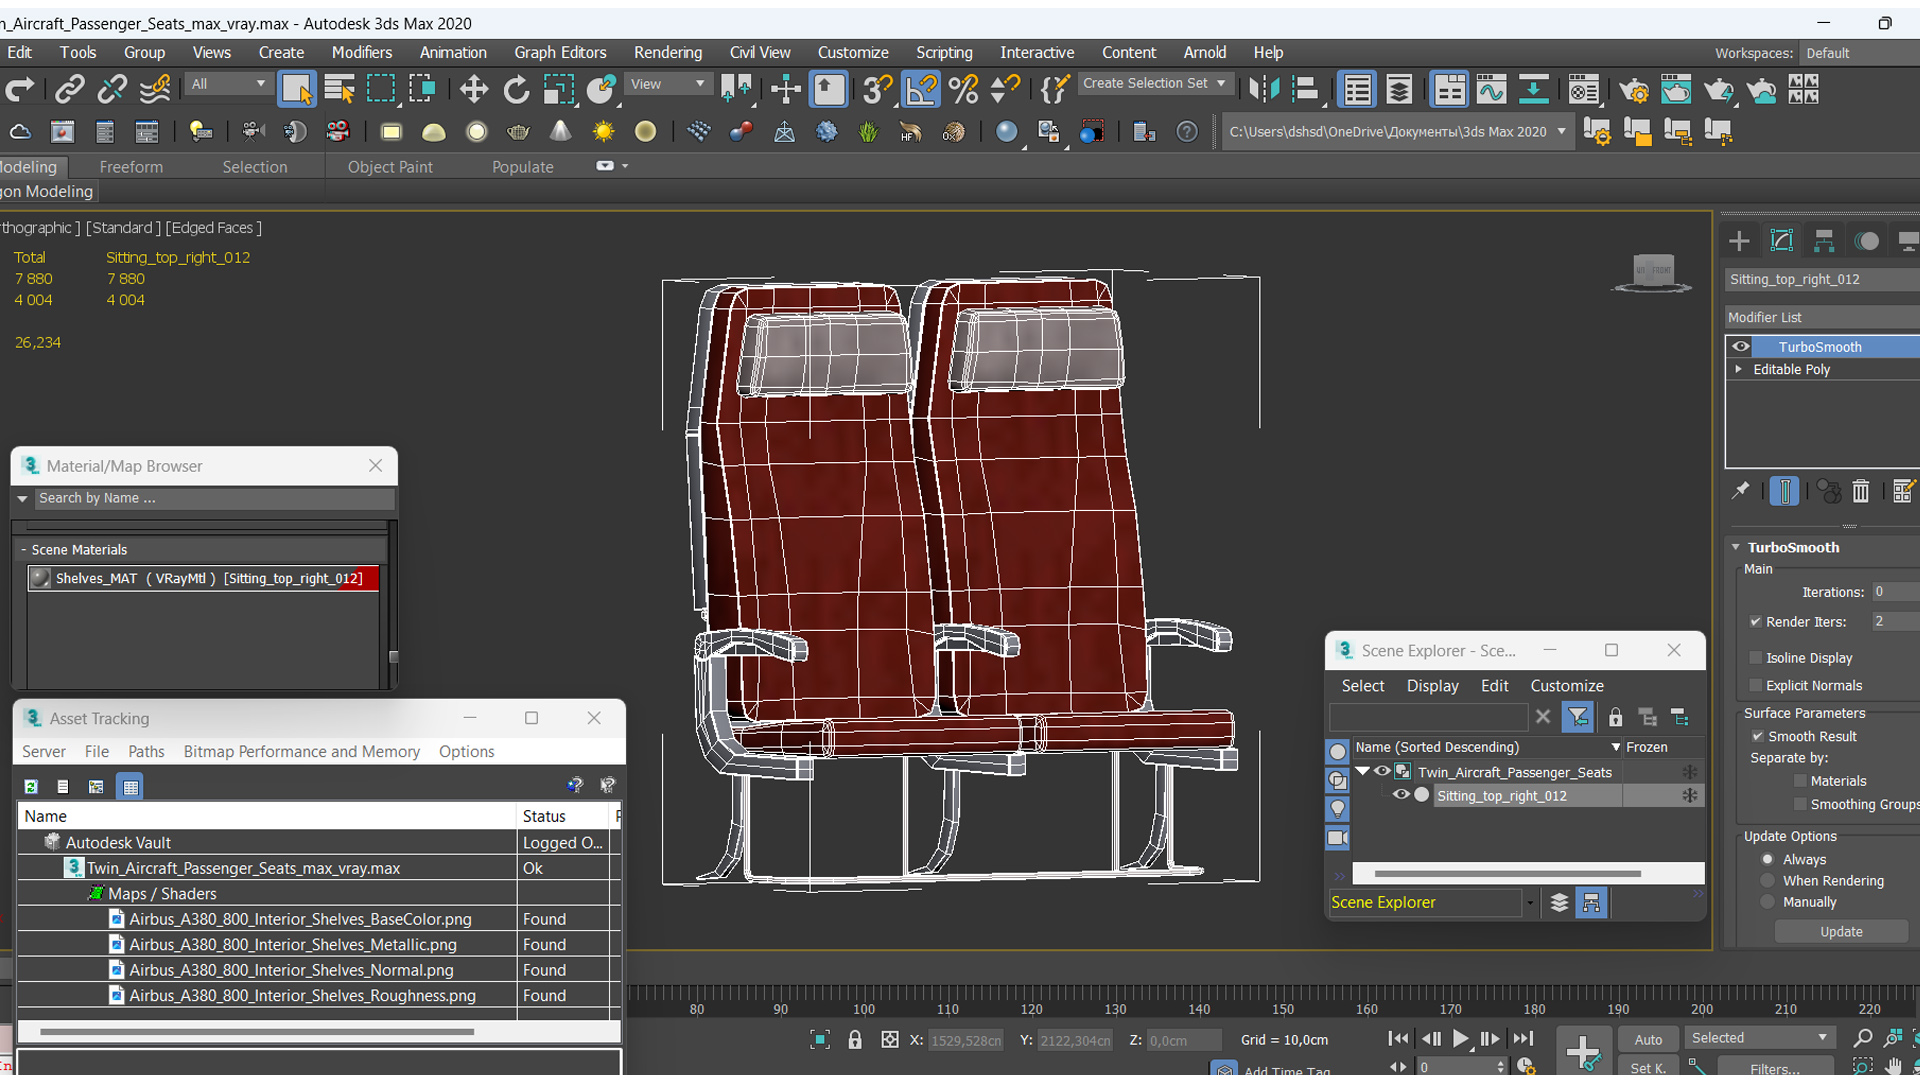Switch to the Object Paint ribbon tab
The image size is (1920, 1080).
(390, 167)
